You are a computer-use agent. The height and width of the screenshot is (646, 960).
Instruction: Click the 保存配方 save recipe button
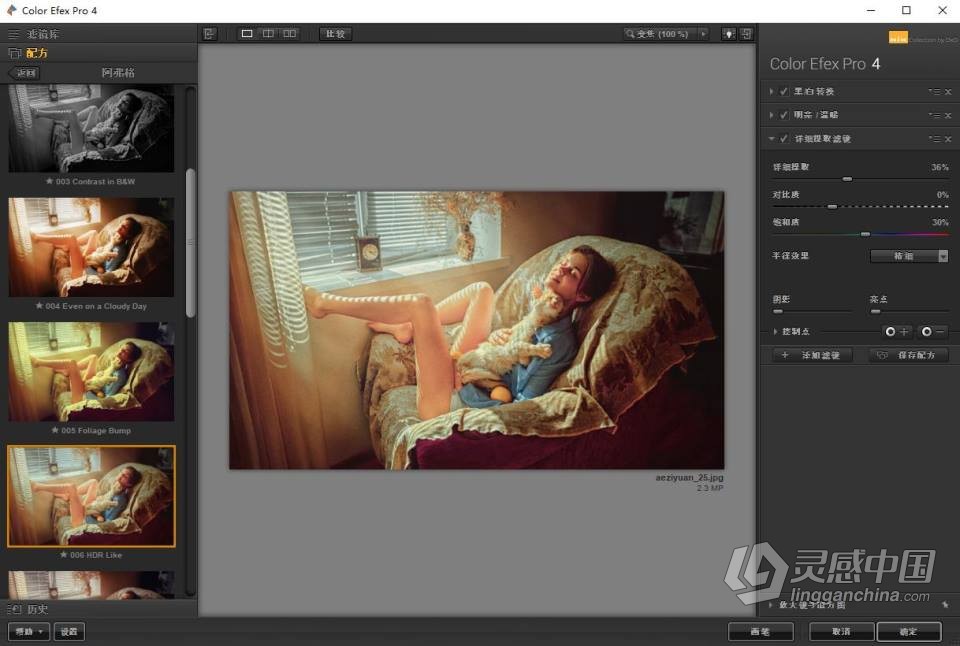pyautogui.click(x=909, y=355)
